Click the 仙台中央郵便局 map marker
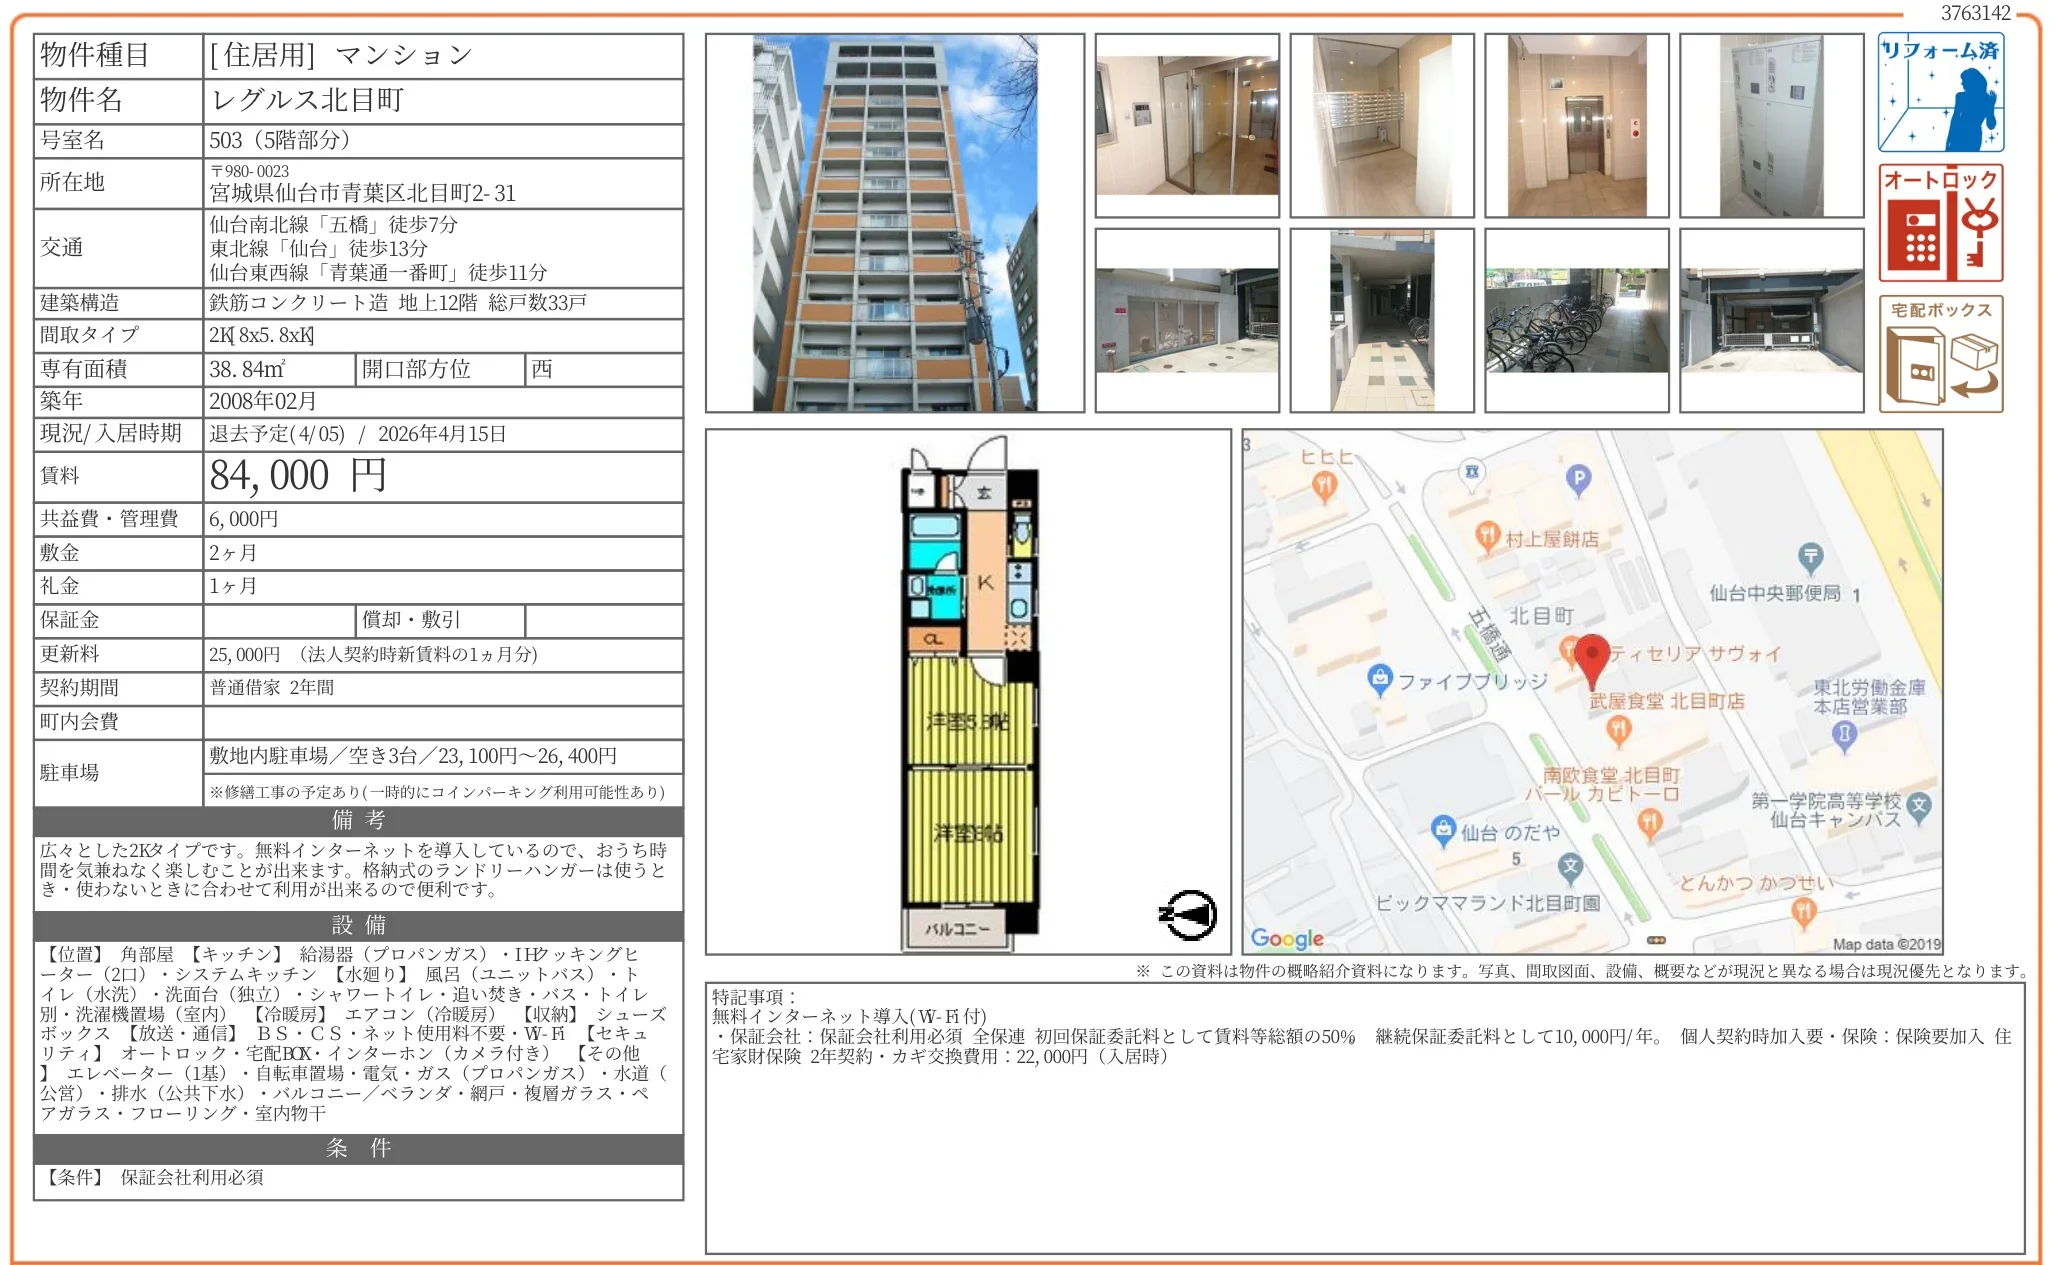 pyautogui.click(x=1810, y=557)
